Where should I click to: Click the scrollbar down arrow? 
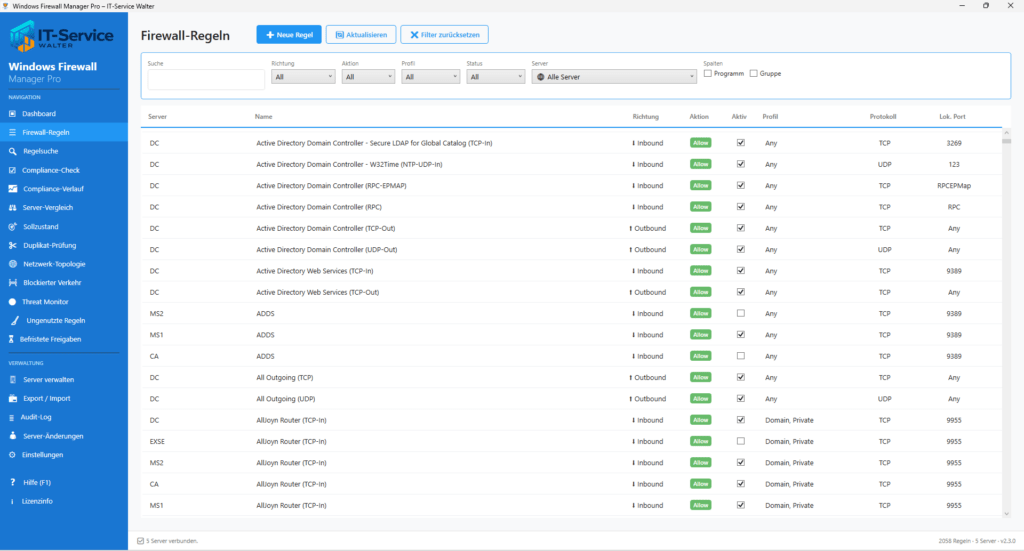(1006, 514)
